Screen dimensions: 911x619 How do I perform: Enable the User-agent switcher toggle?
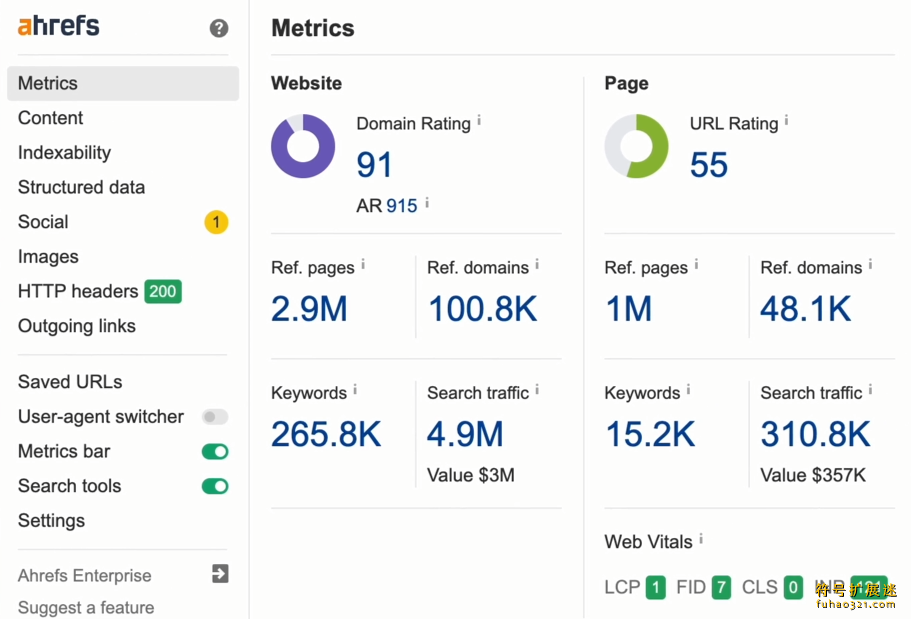click(x=215, y=417)
